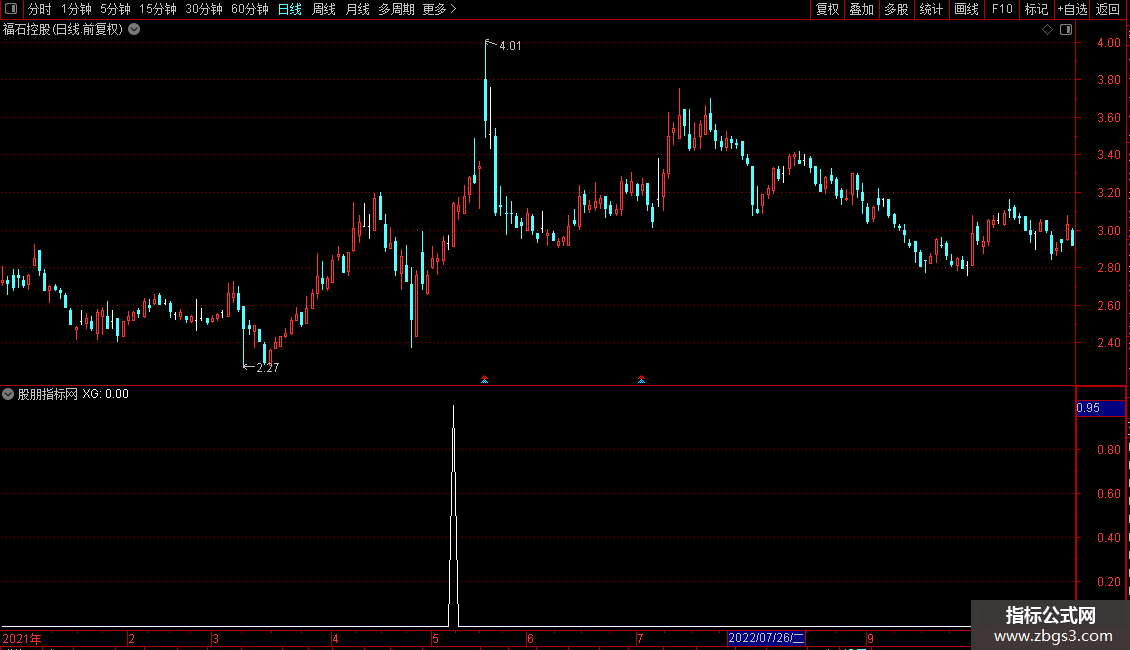
Task: Select the 30分钟 period
Action: pos(204,9)
